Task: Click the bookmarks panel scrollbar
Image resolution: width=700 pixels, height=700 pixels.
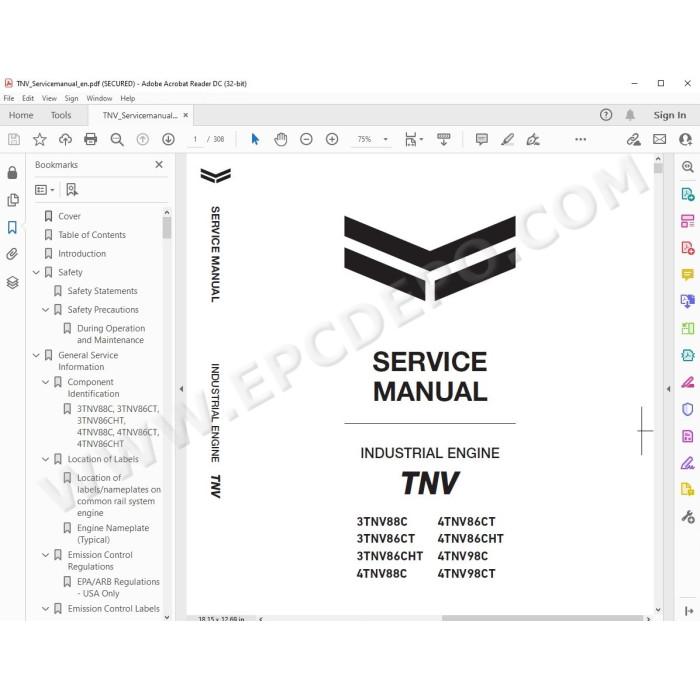Action: click(x=167, y=415)
